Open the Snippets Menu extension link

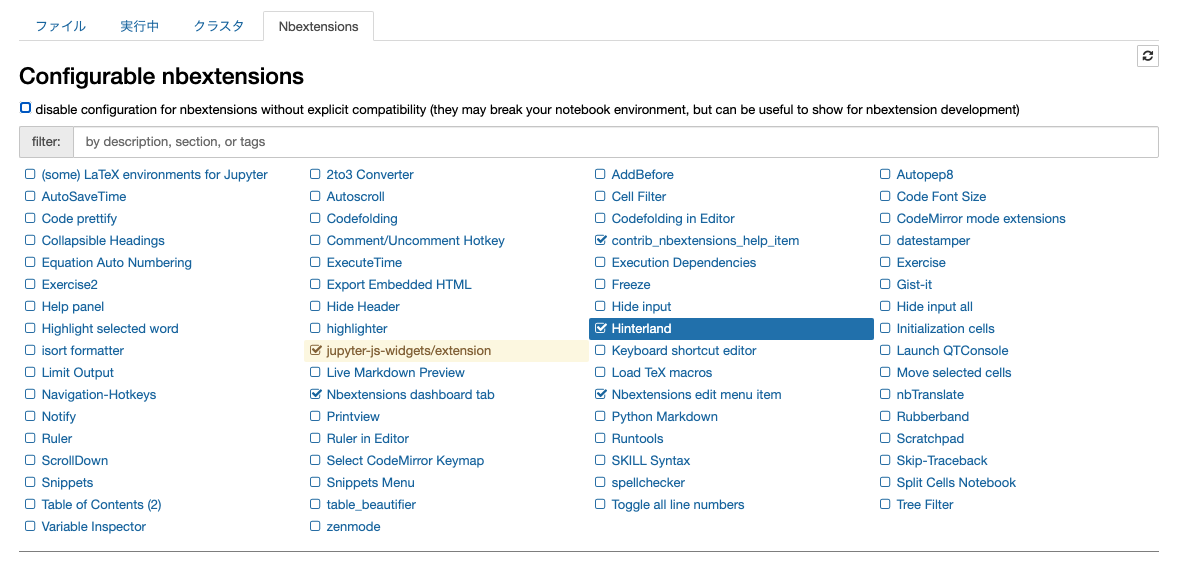(370, 482)
